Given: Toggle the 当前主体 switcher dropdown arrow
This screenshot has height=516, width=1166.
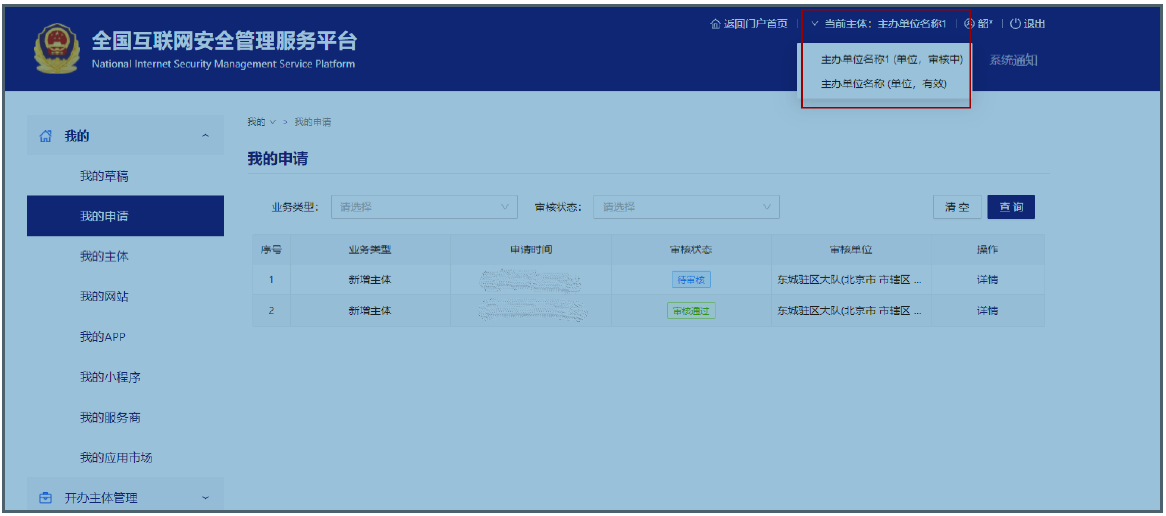Looking at the screenshot, I should (815, 24).
